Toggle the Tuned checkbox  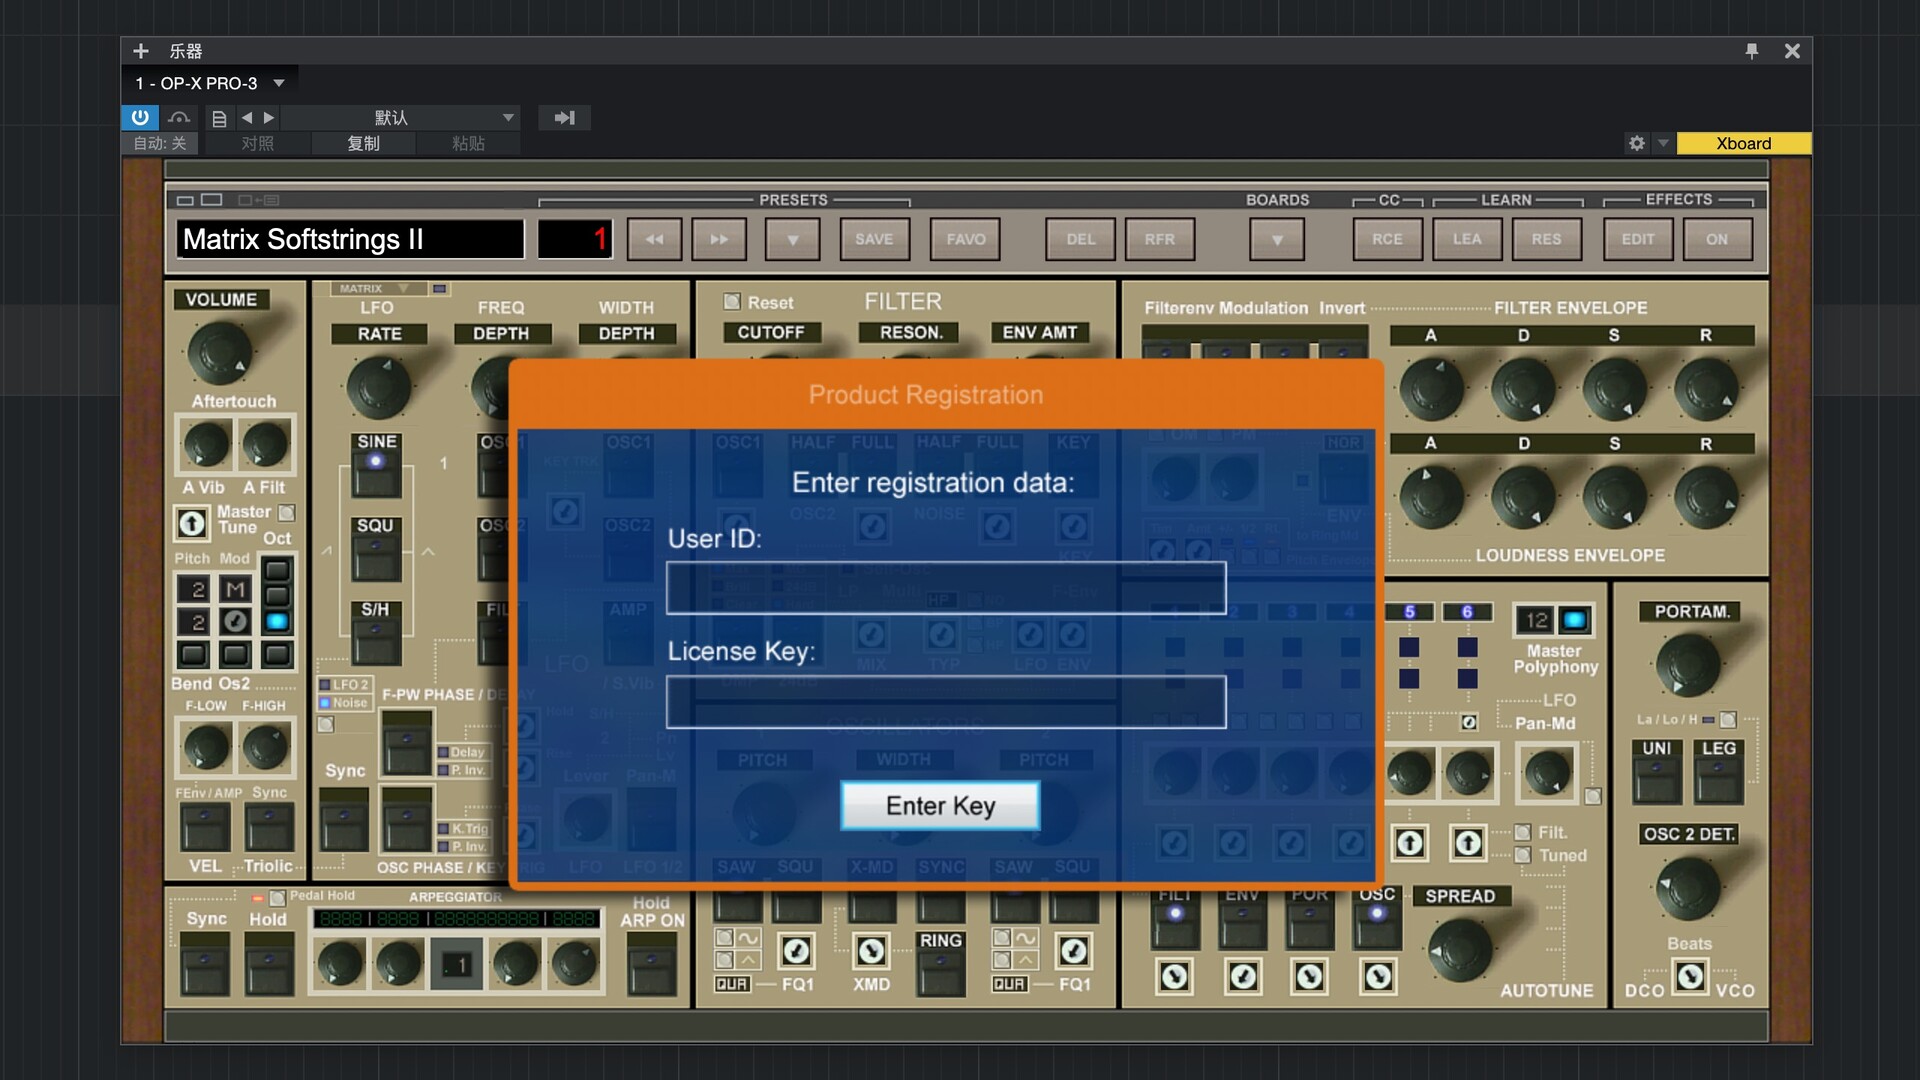[x=1522, y=855]
